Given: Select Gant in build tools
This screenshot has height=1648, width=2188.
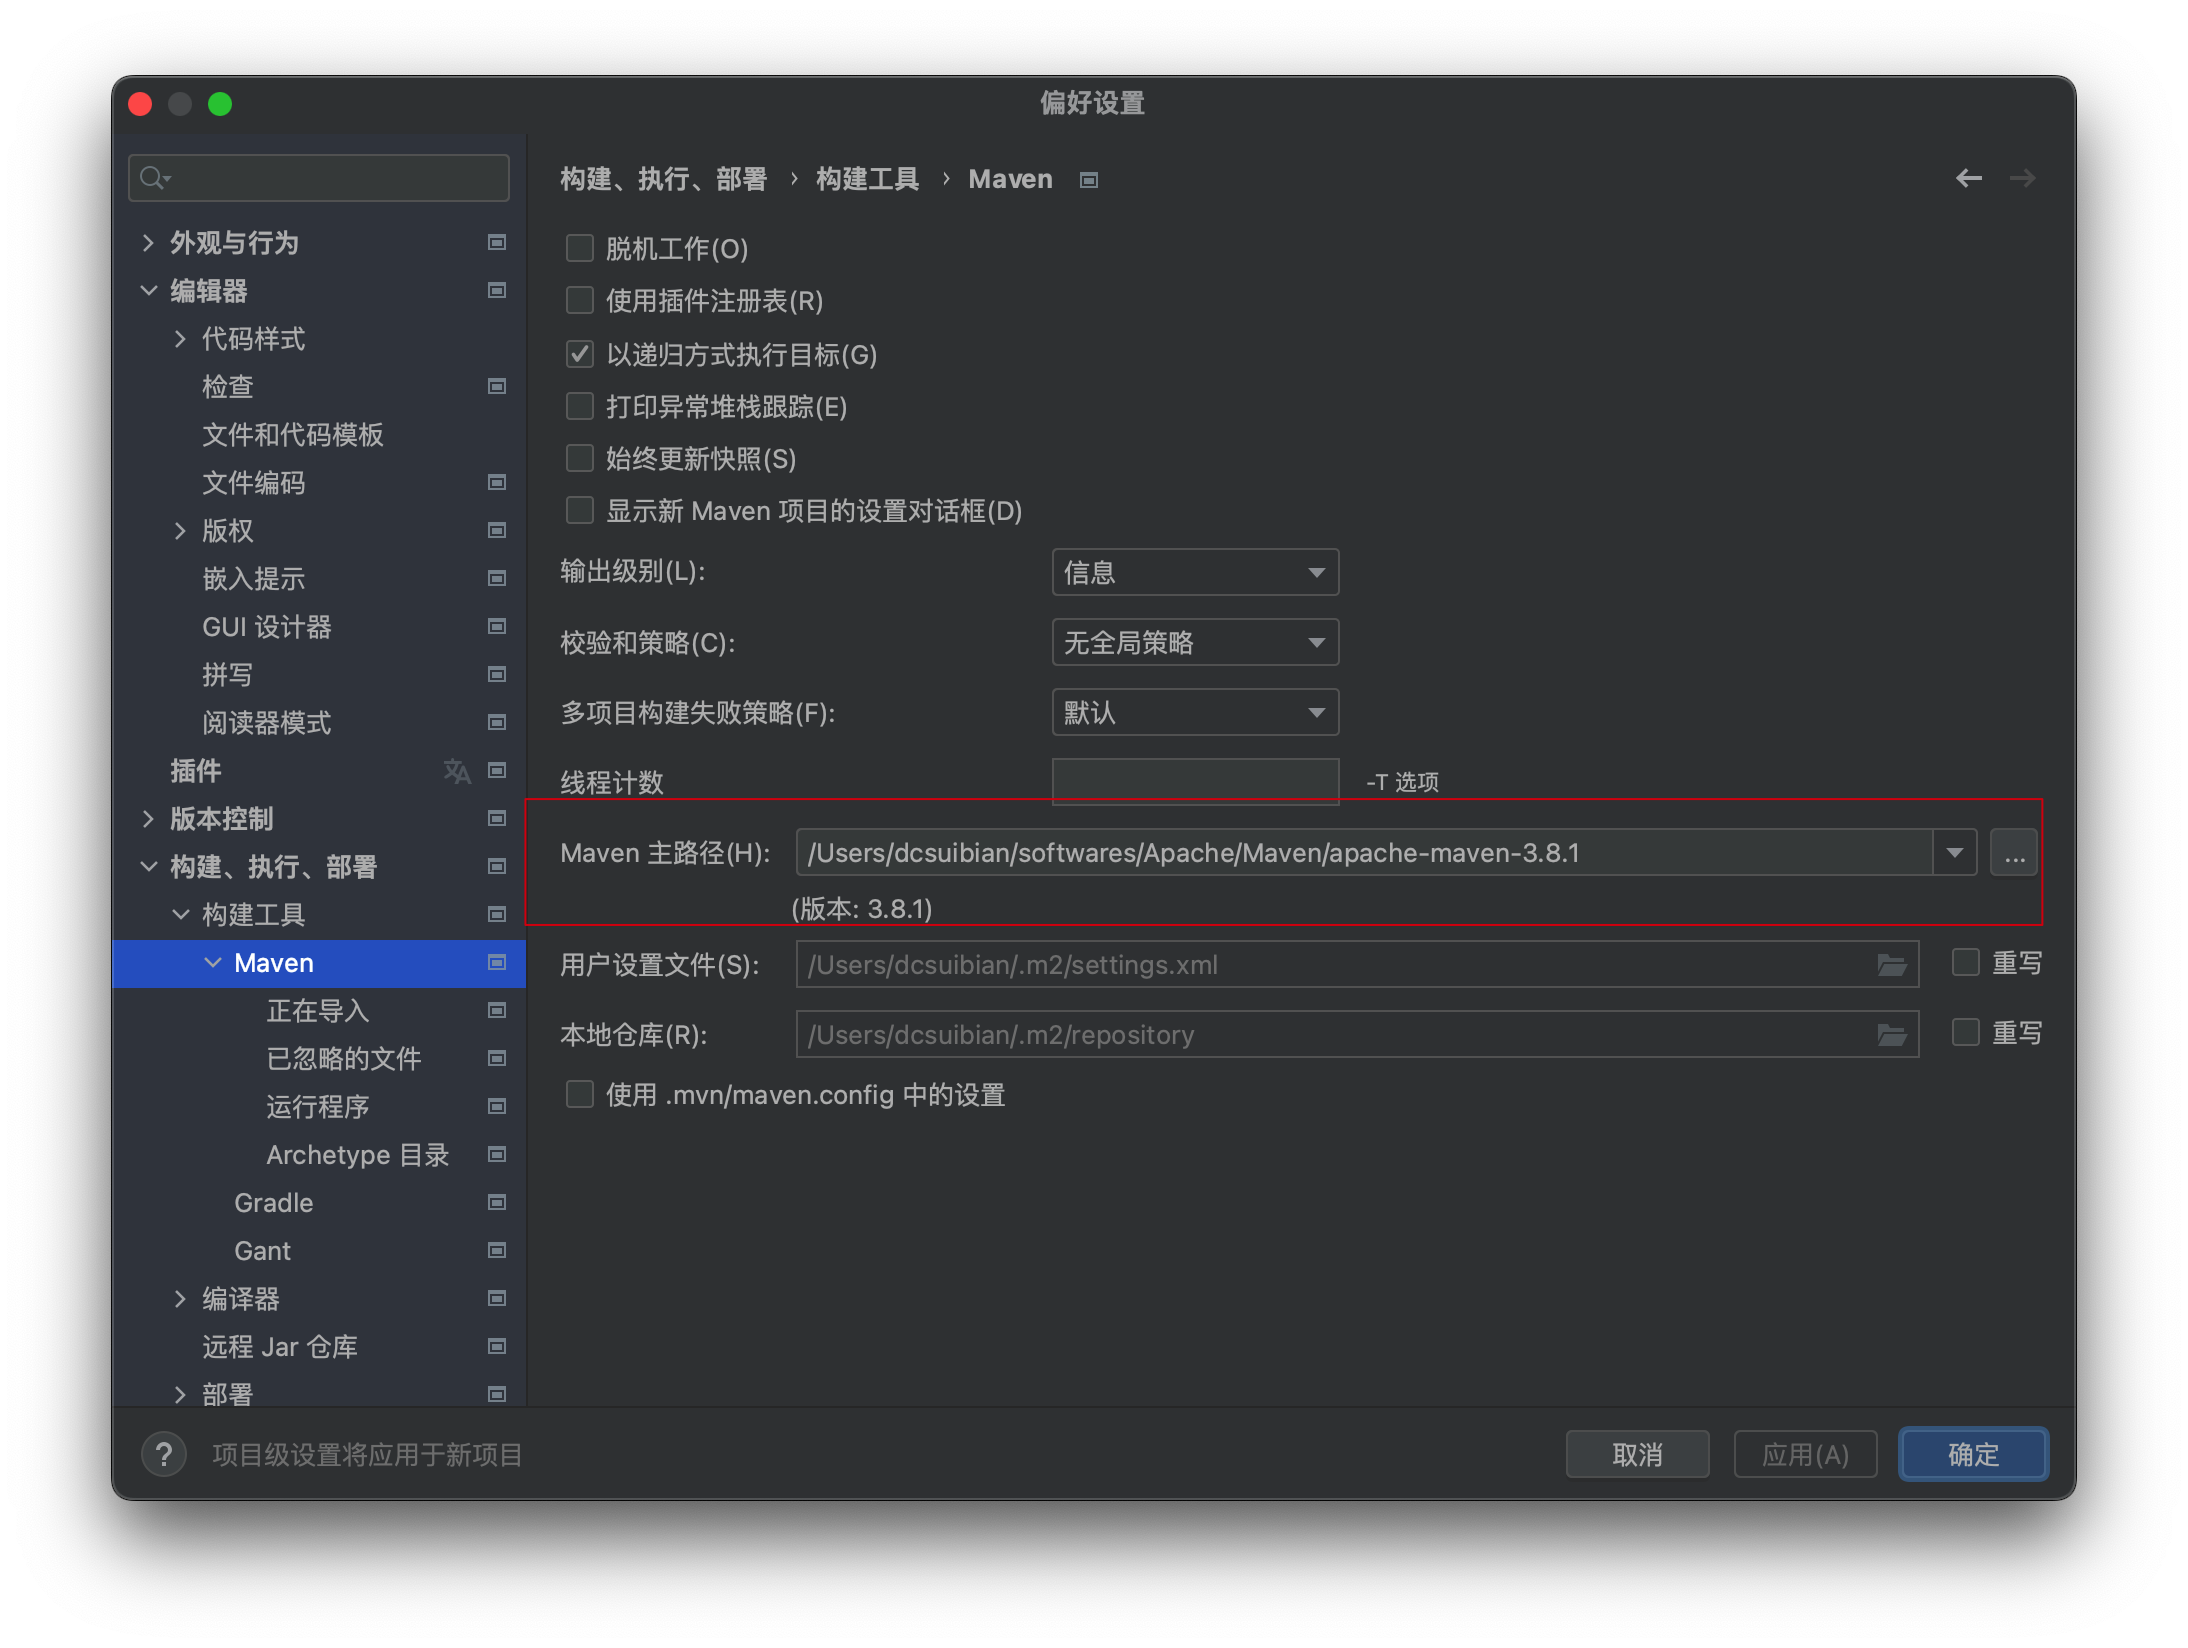Looking at the screenshot, I should (263, 1250).
